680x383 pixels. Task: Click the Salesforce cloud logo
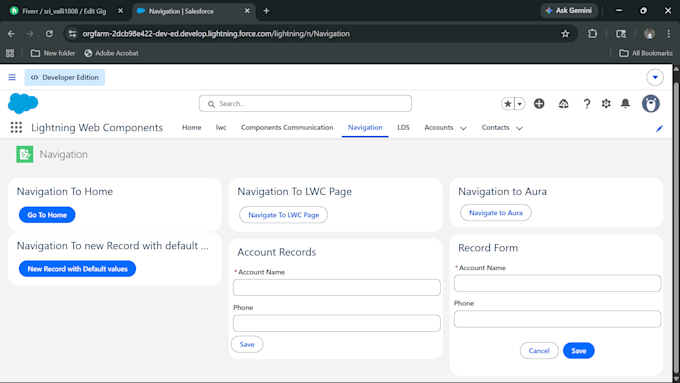[23, 103]
